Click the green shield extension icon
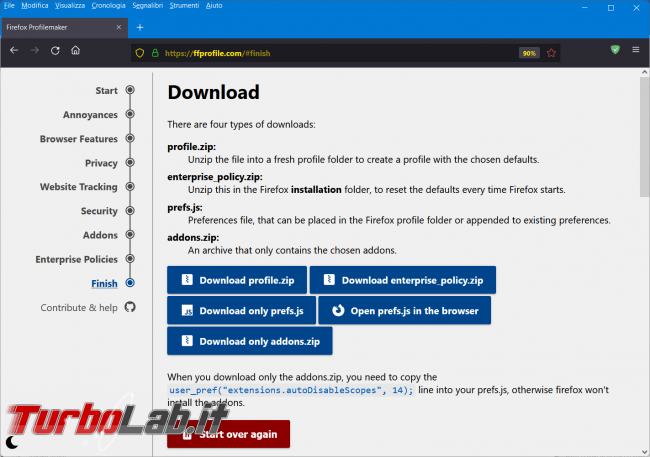The height and width of the screenshot is (457, 650). tap(615, 50)
